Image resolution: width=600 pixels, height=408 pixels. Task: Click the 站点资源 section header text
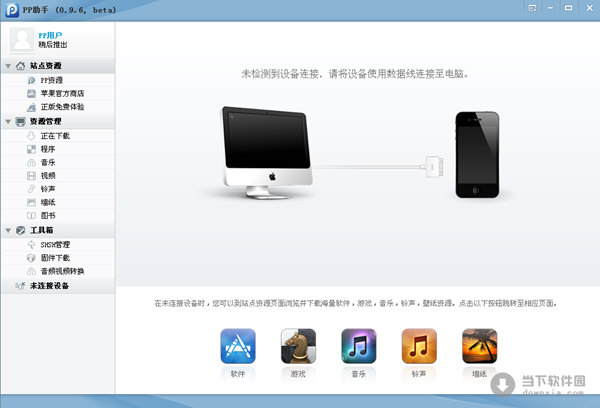pos(46,66)
